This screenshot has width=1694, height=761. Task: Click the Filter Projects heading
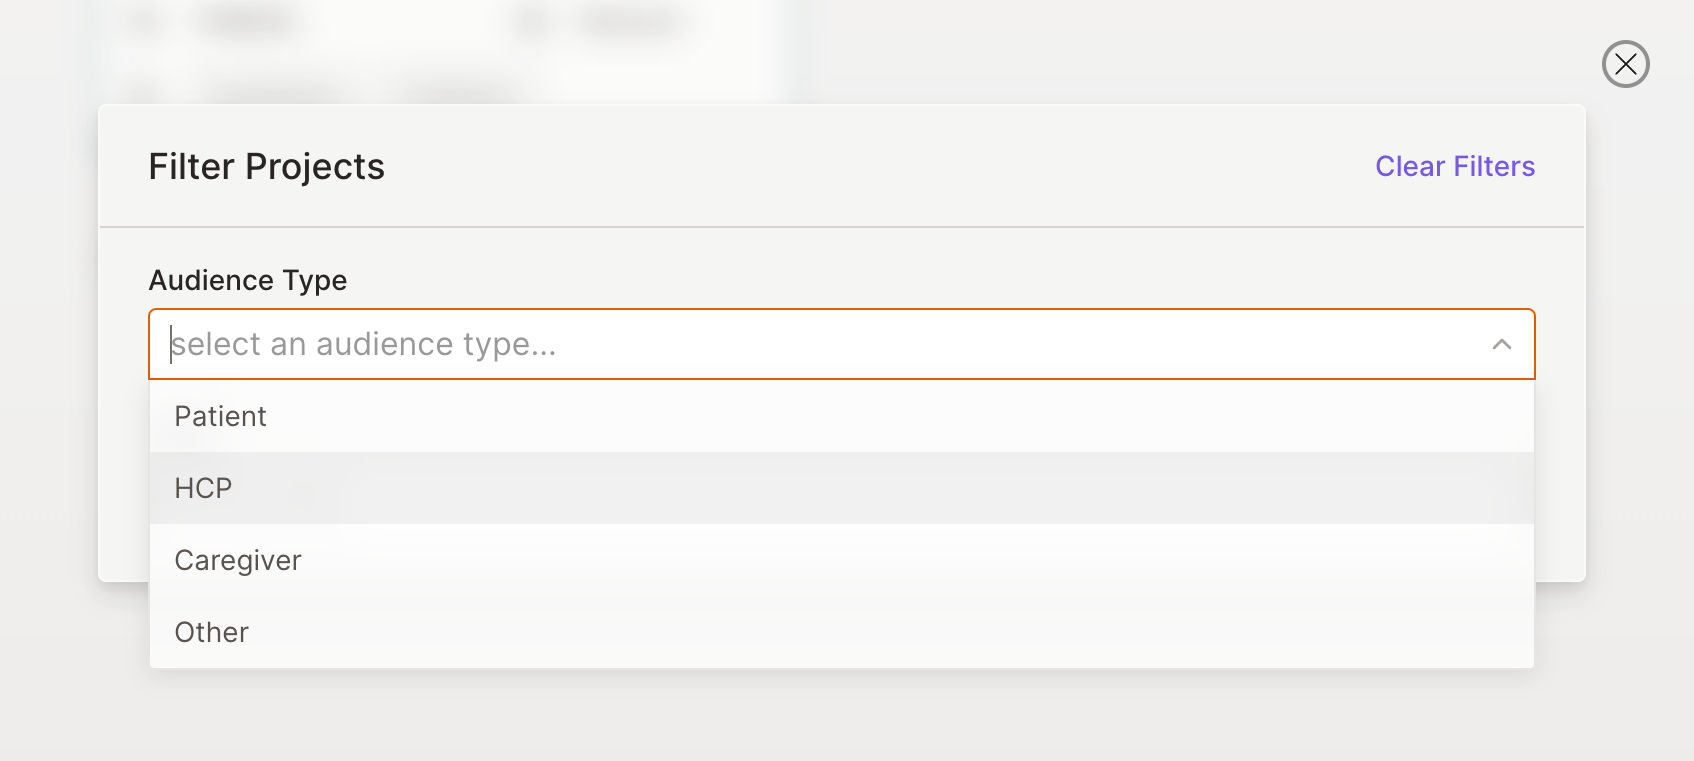pos(266,166)
